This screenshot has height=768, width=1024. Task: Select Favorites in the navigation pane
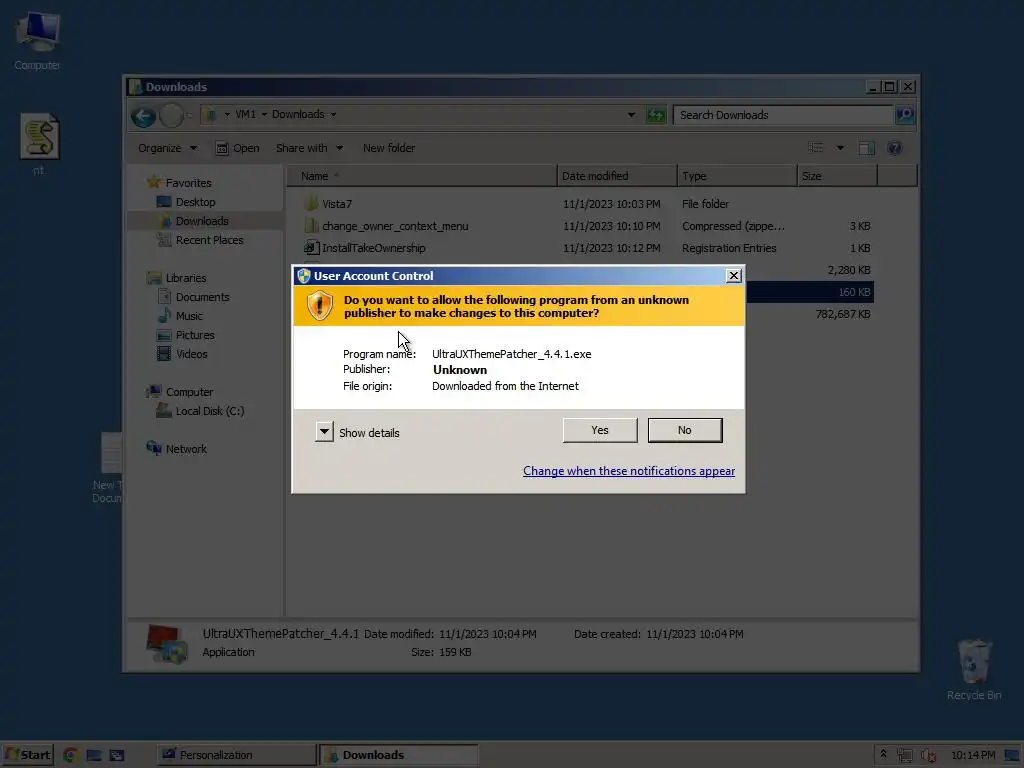(x=188, y=183)
